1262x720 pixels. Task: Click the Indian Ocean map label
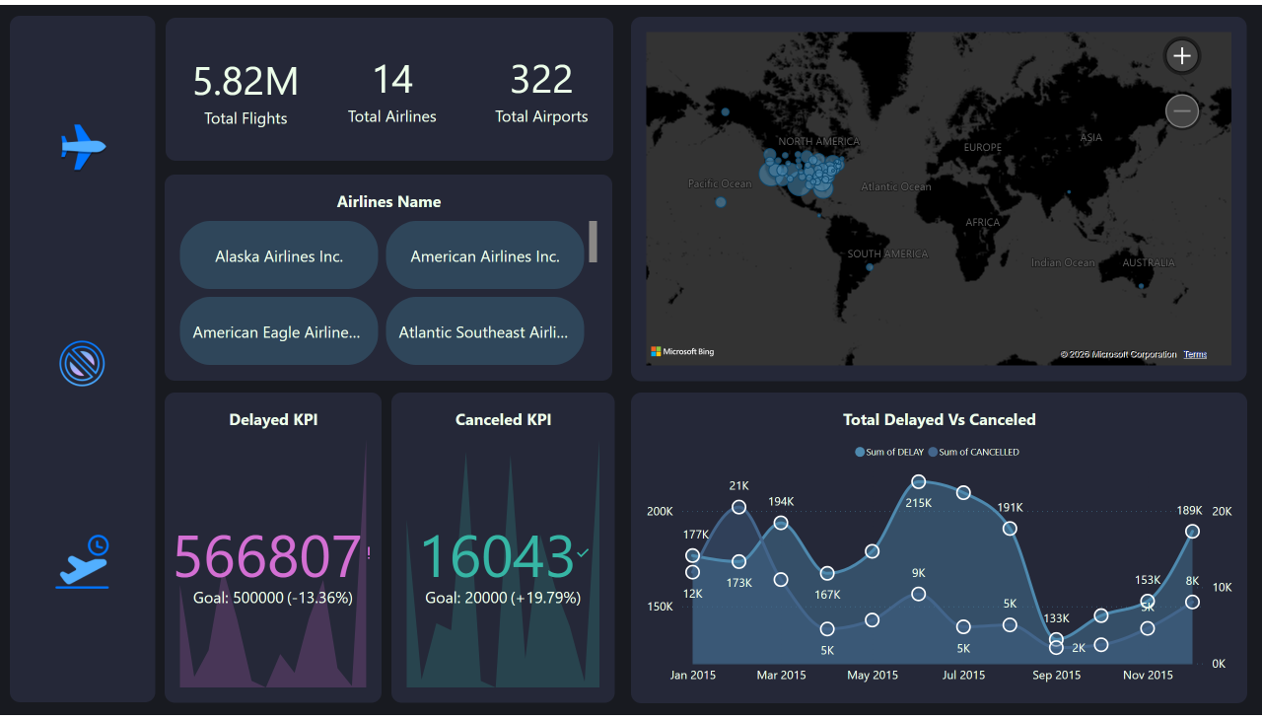coord(1063,263)
